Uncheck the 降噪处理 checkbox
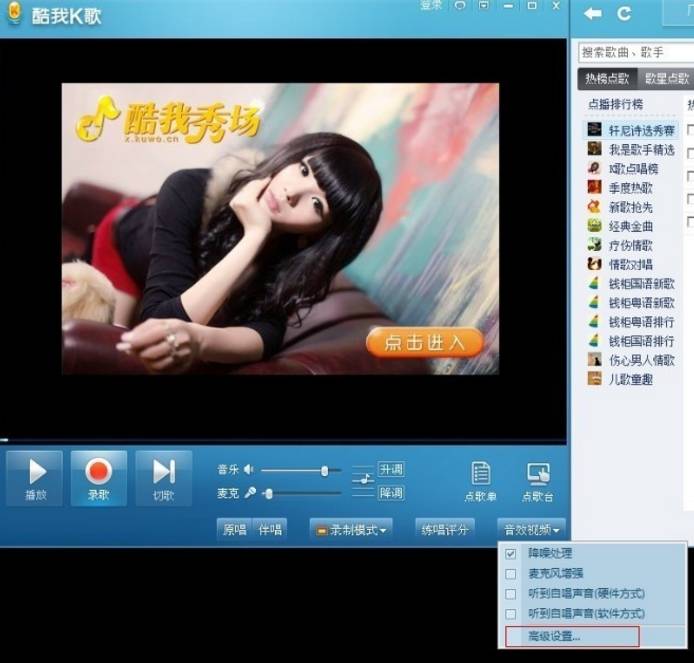The height and width of the screenshot is (663, 694). (510, 554)
